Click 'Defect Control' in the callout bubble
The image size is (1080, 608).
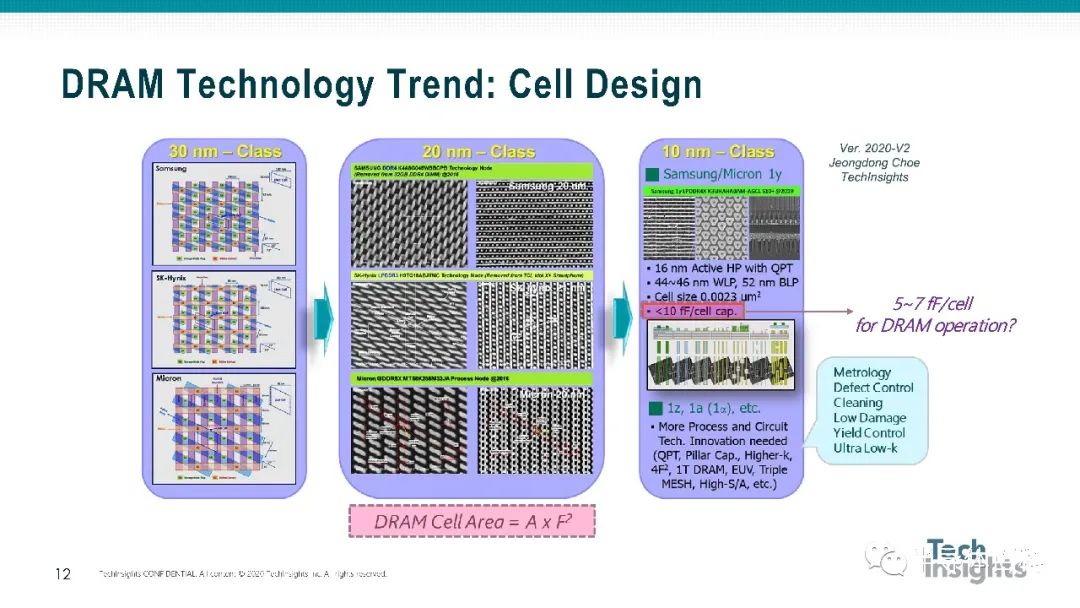pos(873,388)
